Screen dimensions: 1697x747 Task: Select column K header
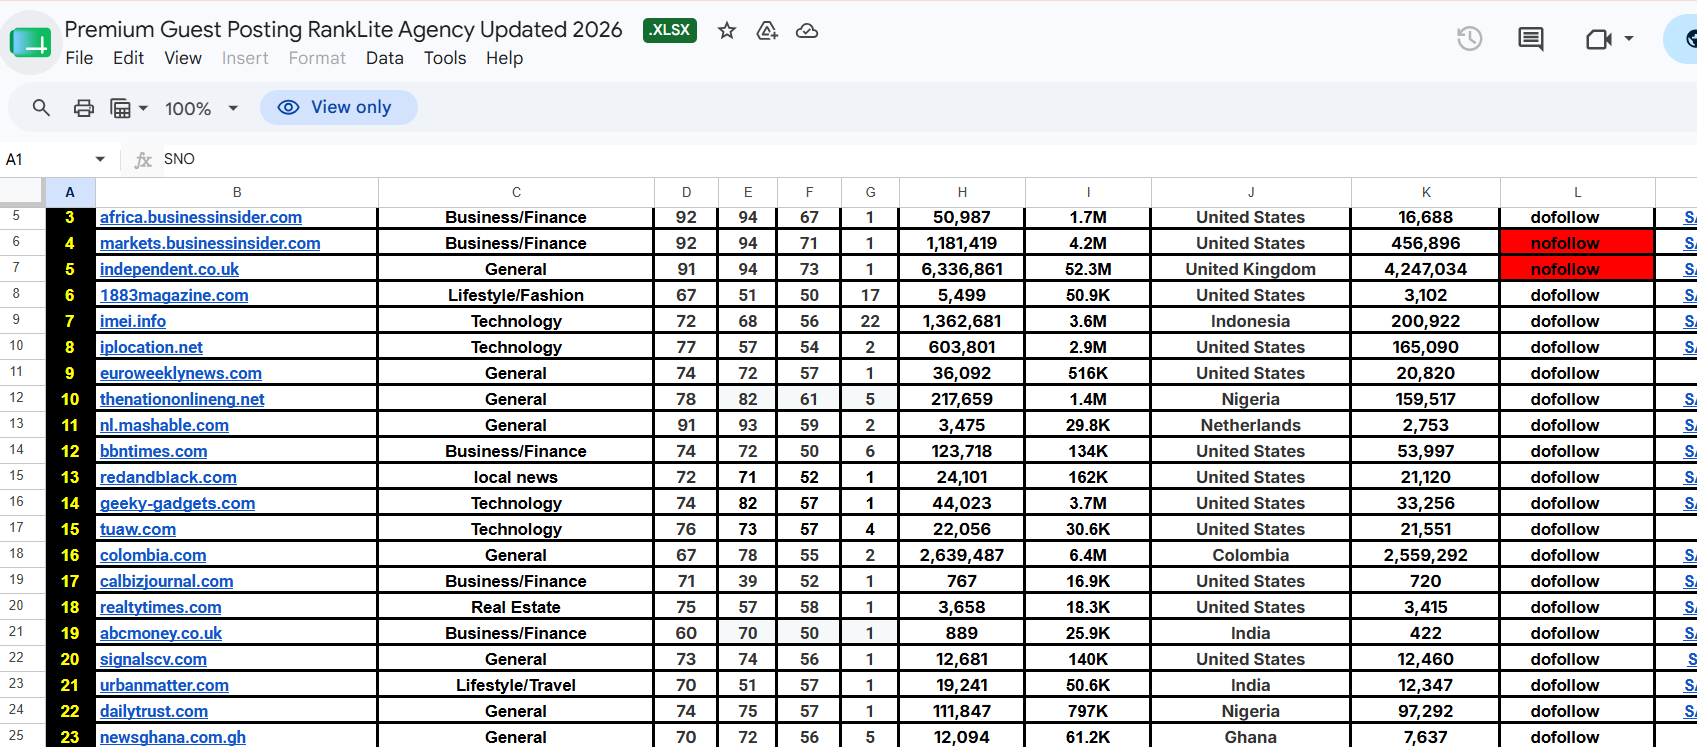1426,192
